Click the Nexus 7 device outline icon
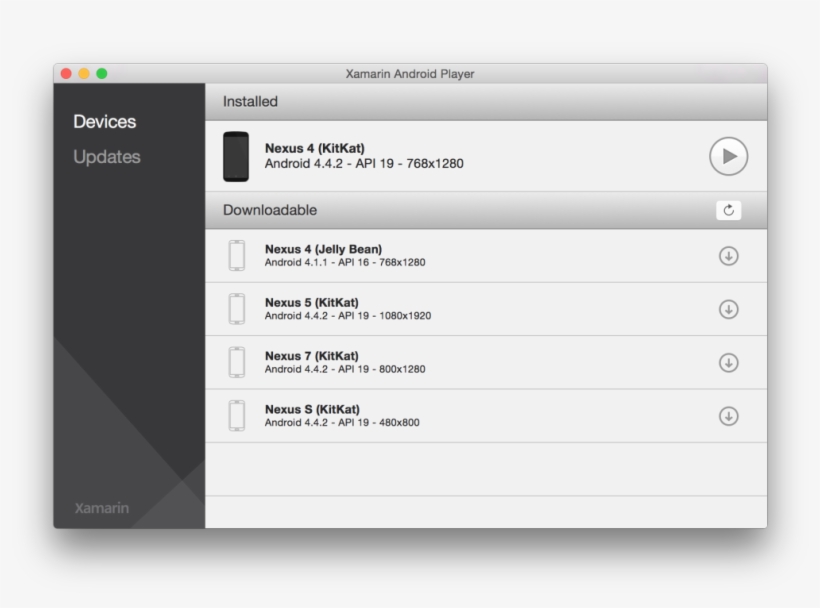The width and height of the screenshot is (820, 608). (238, 360)
